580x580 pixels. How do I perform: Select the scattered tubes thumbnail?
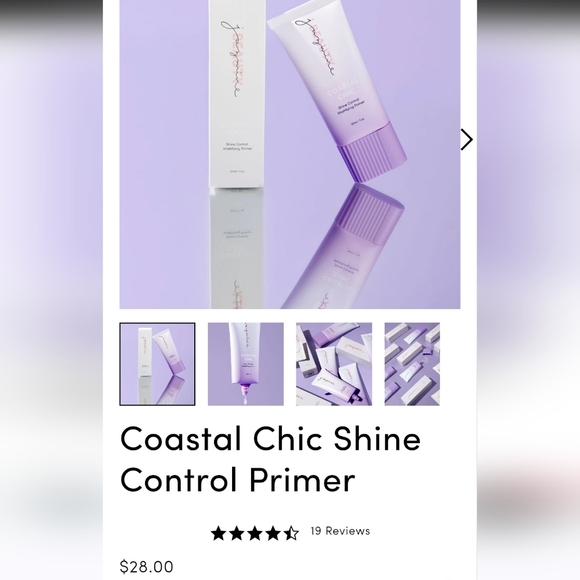click(334, 364)
